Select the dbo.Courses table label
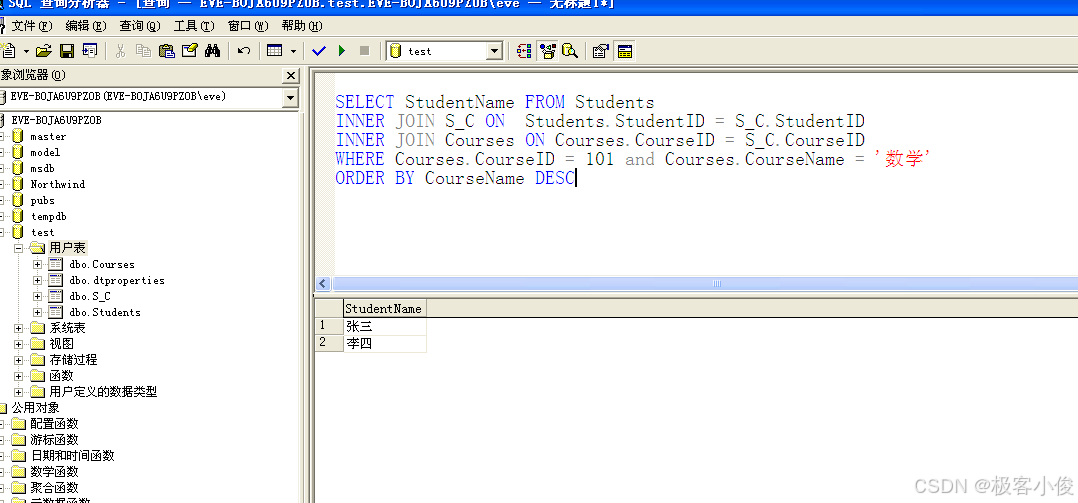The height and width of the screenshot is (503, 1078). point(102,265)
